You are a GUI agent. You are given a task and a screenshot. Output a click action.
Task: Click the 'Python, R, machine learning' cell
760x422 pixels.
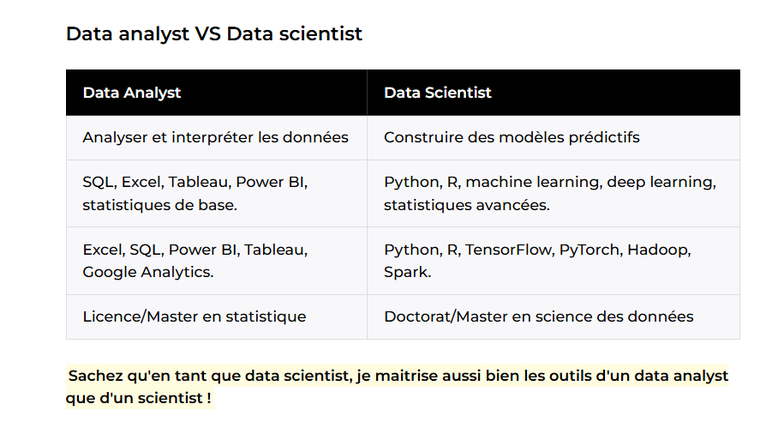(x=554, y=193)
